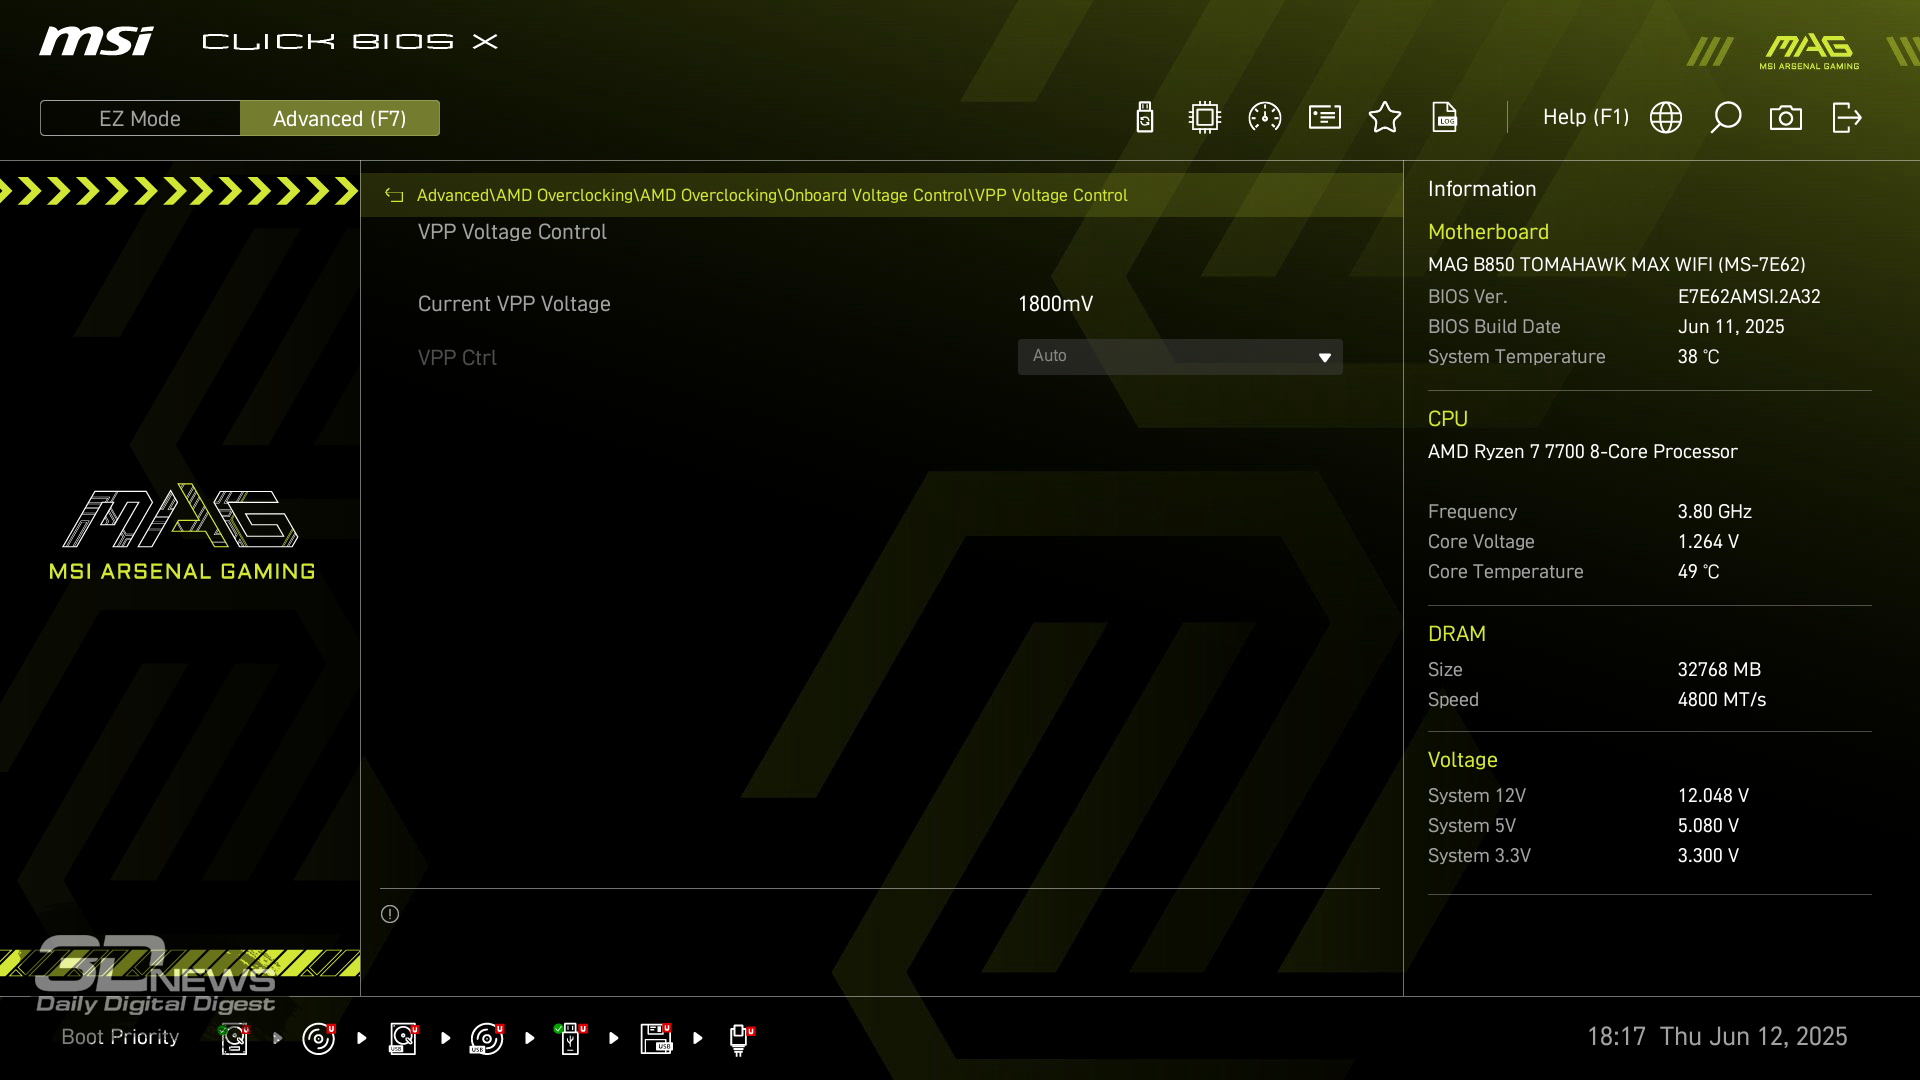The height and width of the screenshot is (1080, 1920).
Task: Click the back arrow before breadcrumb path
Action: pyautogui.click(x=394, y=195)
